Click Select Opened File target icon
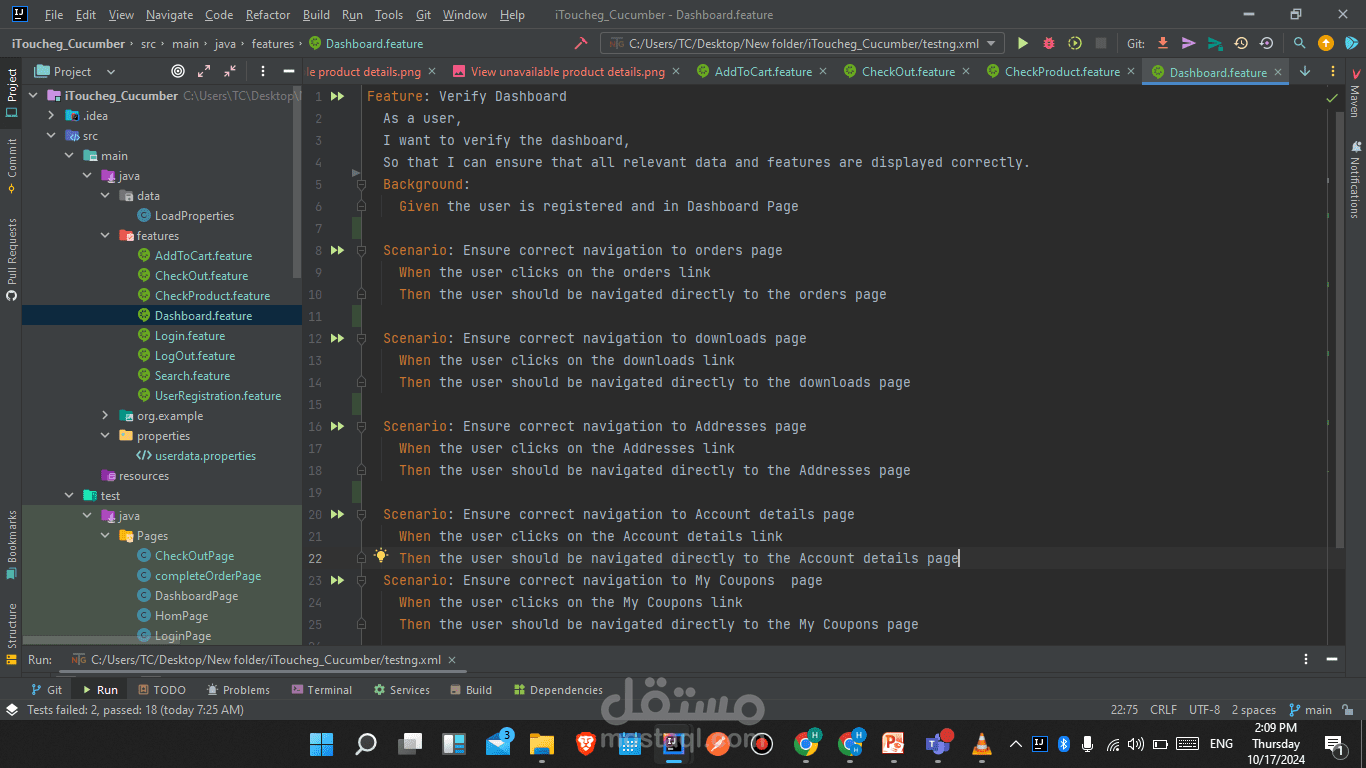The width and height of the screenshot is (1366, 768). click(x=178, y=72)
